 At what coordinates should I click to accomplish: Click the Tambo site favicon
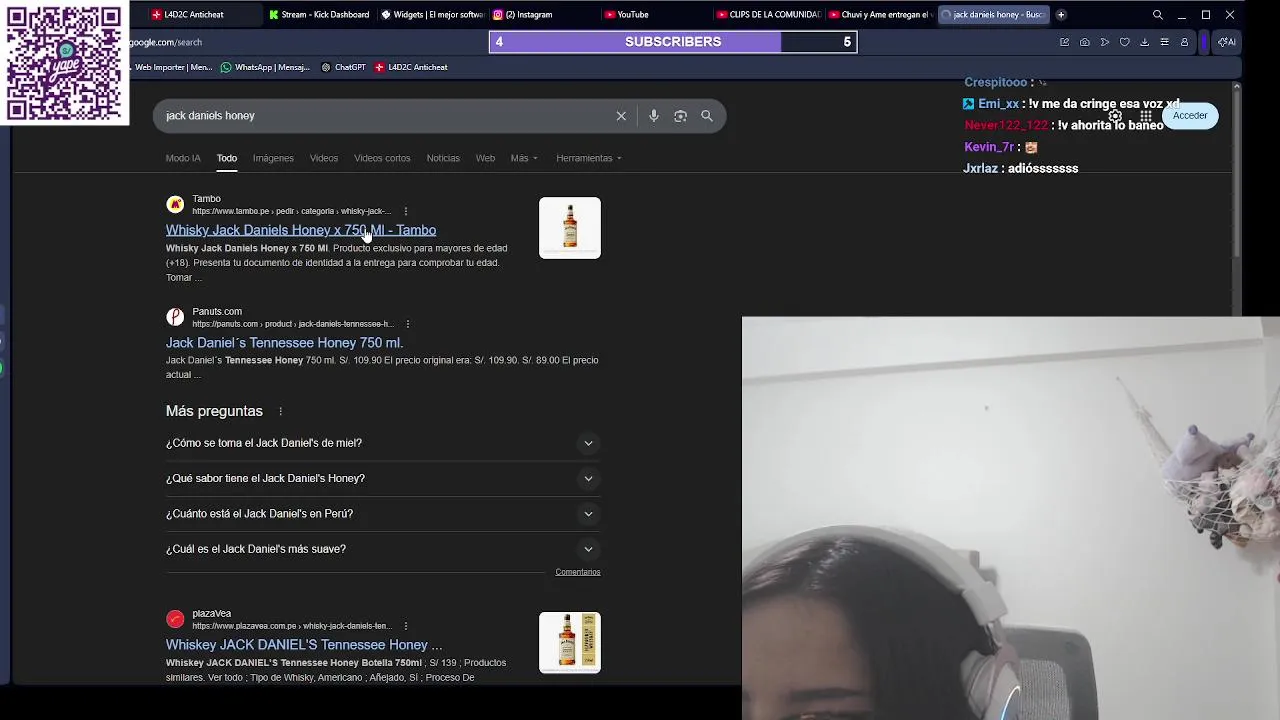point(175,204)
